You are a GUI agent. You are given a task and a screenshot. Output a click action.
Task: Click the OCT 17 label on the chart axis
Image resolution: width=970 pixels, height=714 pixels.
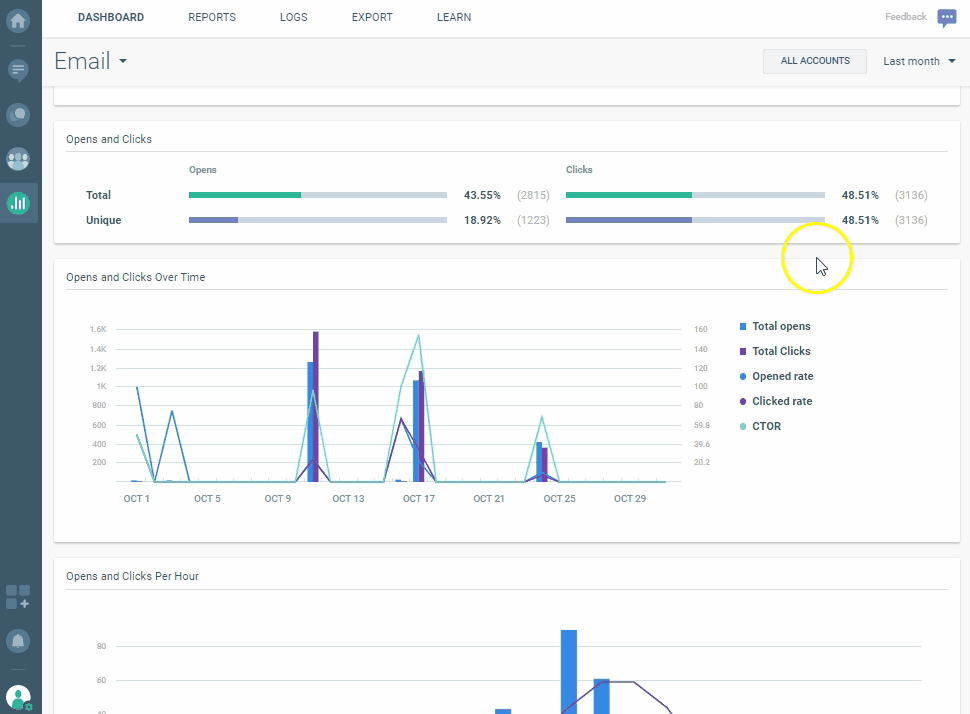(x=418, y=497)
